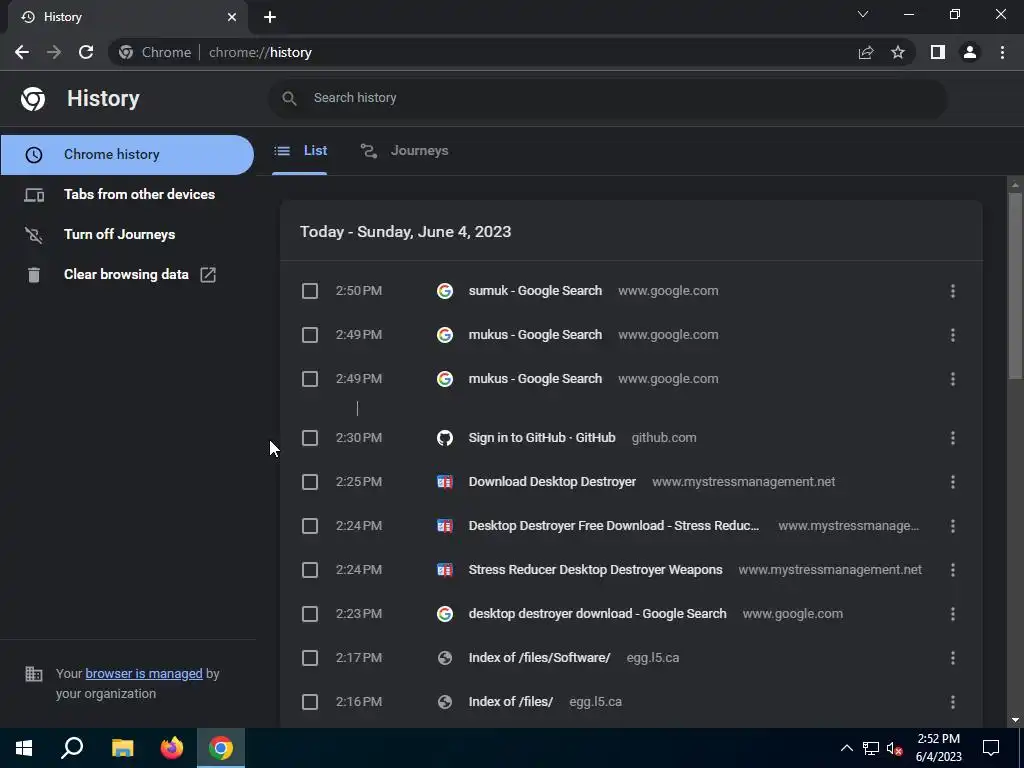Open the Sign in to GitHub history link

pos(541,438)
